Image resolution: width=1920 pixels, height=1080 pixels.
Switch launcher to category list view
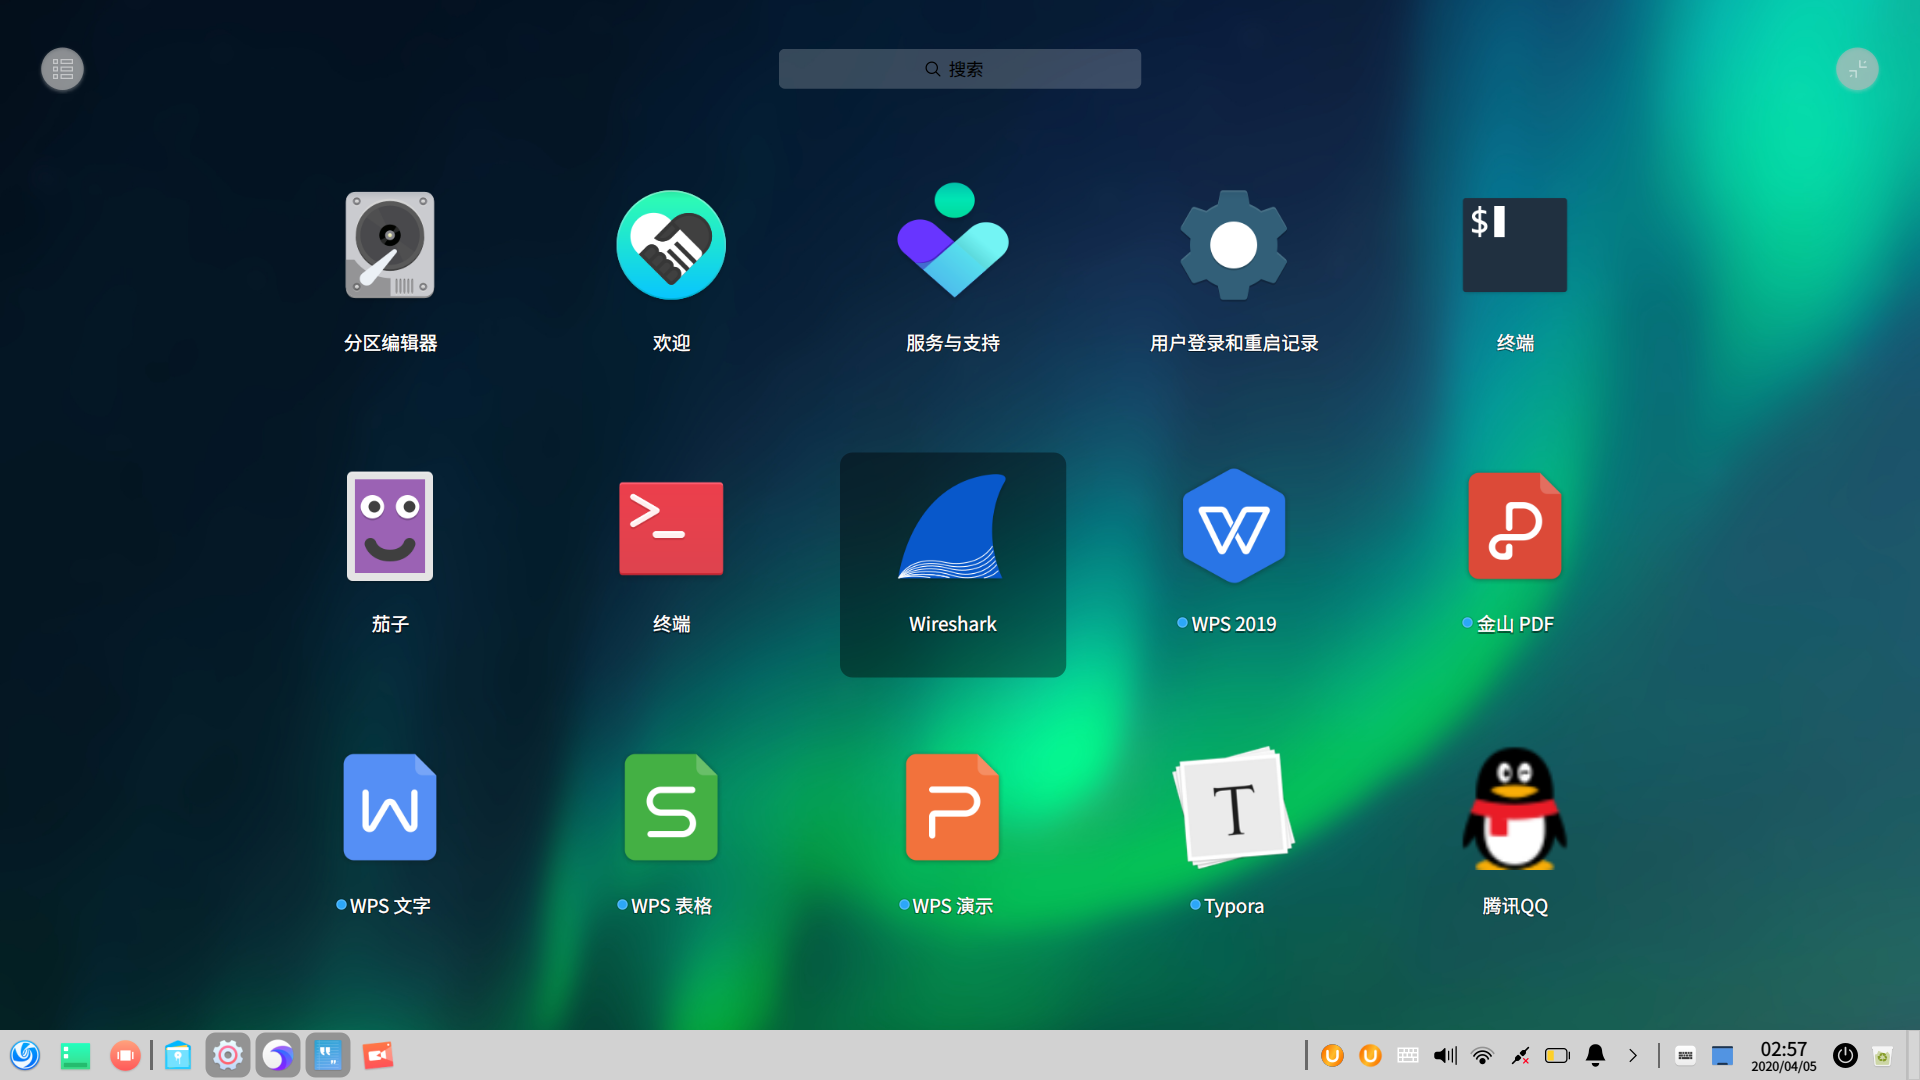pyautogui.click(x=62, y=69)
